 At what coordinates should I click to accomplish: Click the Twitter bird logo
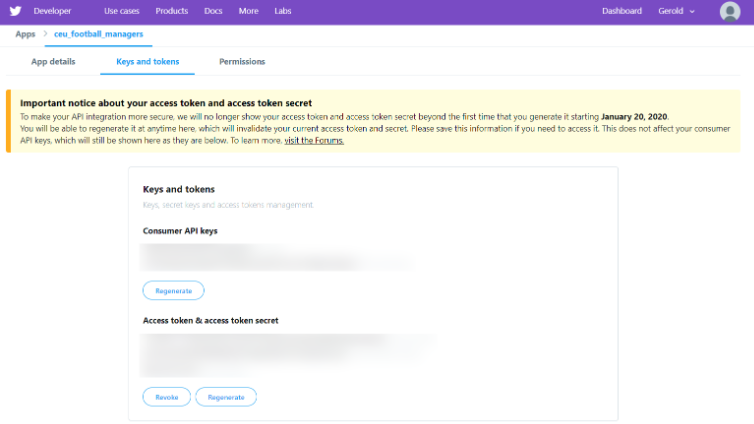pyautogui.click(x=15, y=11)
